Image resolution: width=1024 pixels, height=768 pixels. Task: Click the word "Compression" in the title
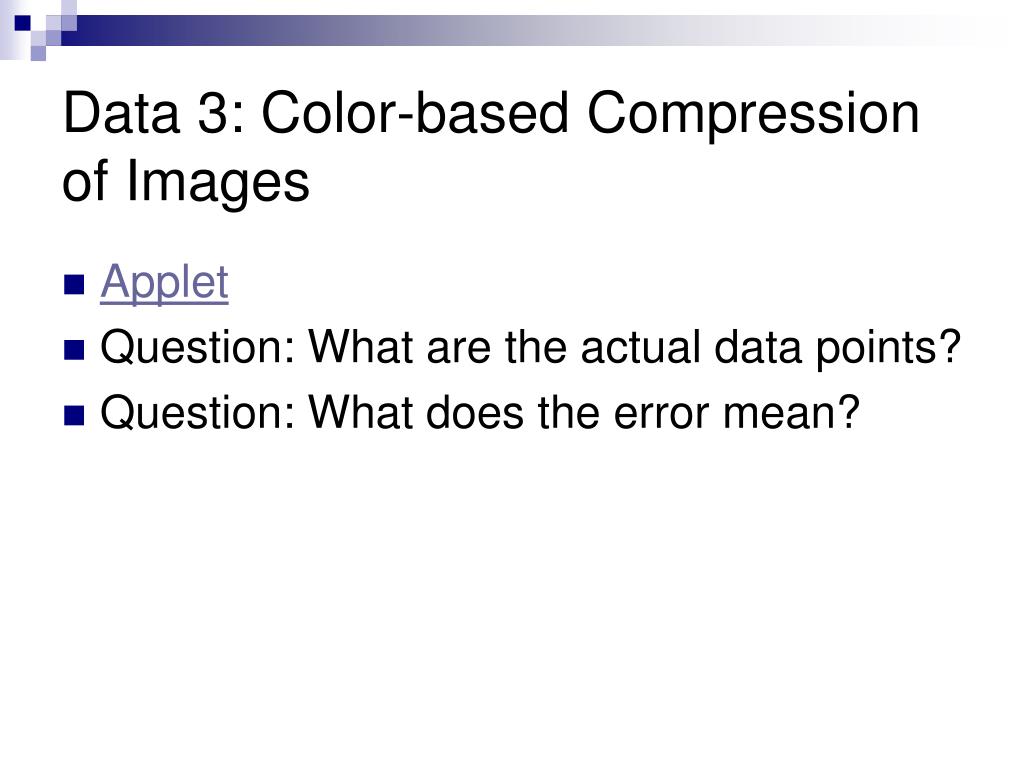754,114
